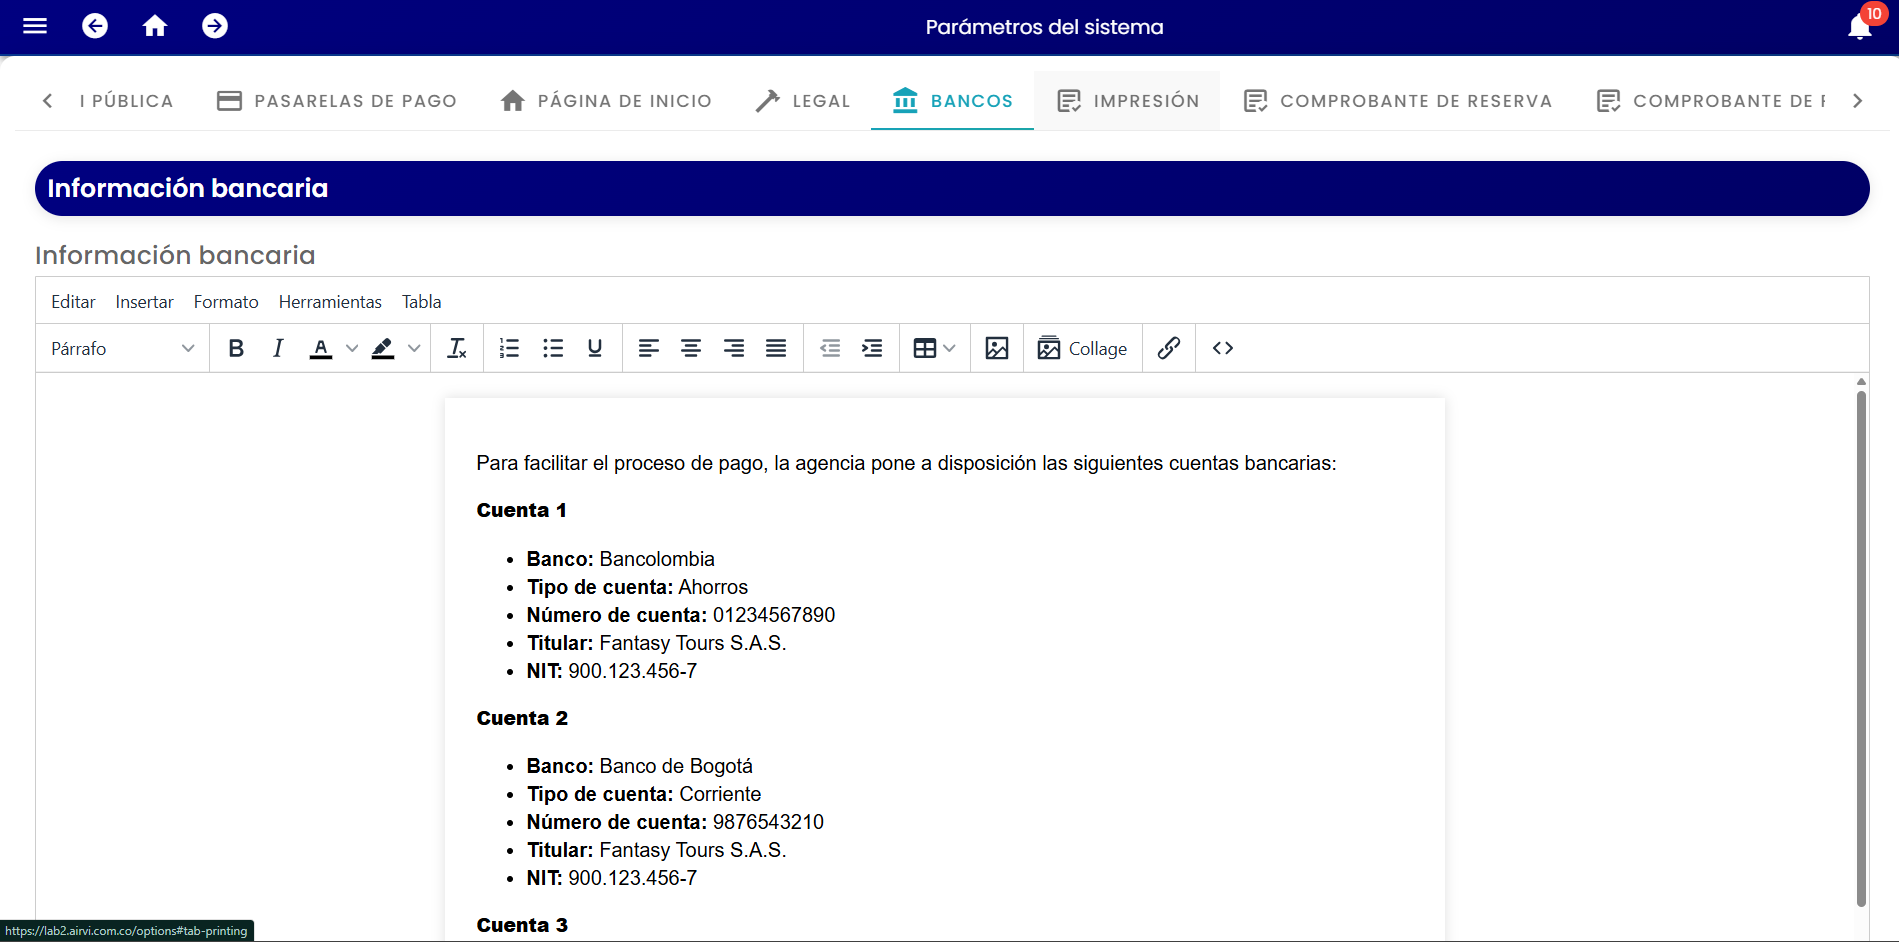Image resolution: width=1899 pixels, height=942 pixels.
Task: Click the 'Tipo de cuenta: Ahorros' line
Action: 637,587
